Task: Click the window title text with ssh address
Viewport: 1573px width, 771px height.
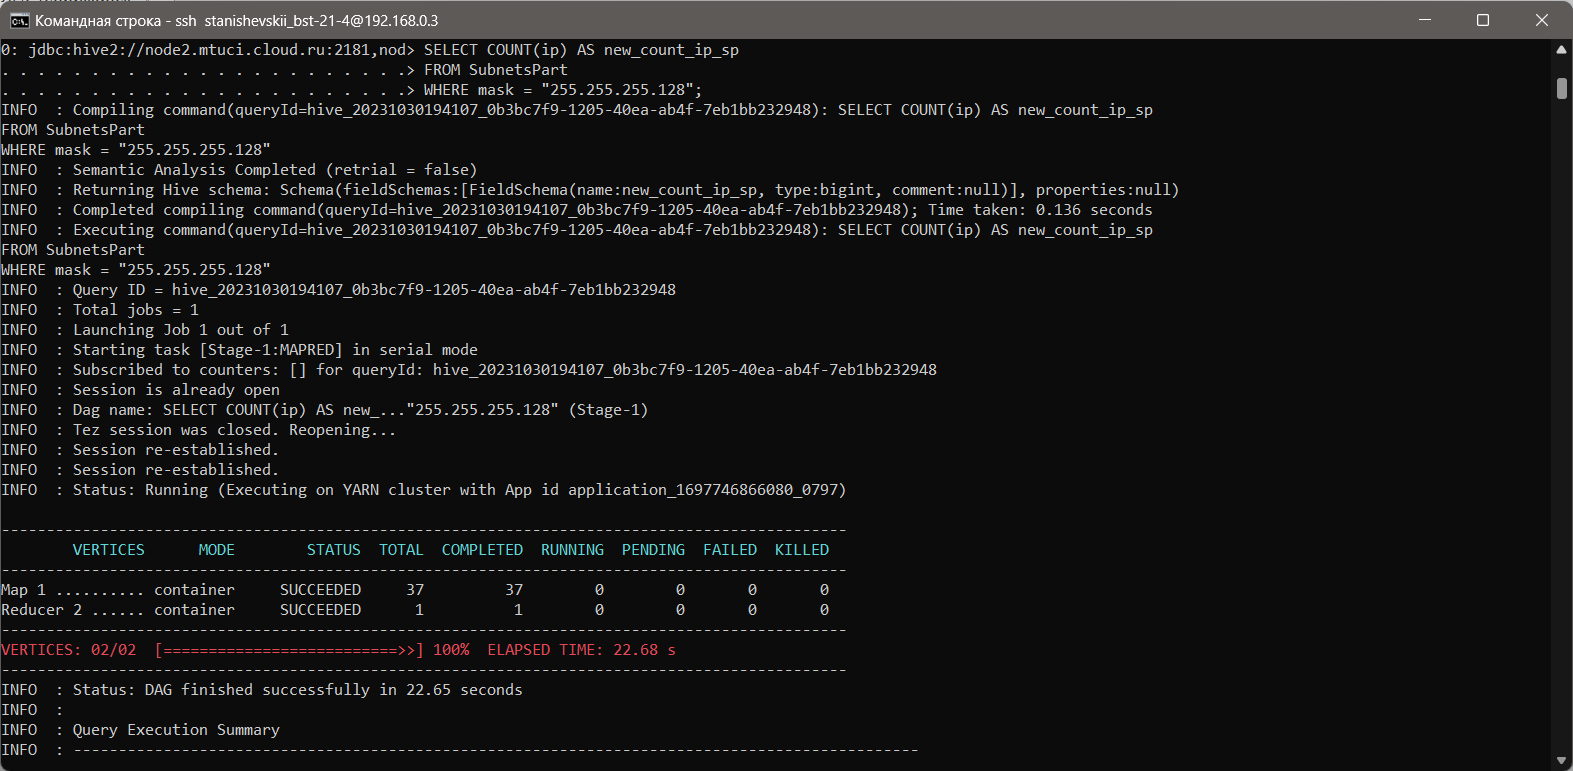Action: point(236,20)
